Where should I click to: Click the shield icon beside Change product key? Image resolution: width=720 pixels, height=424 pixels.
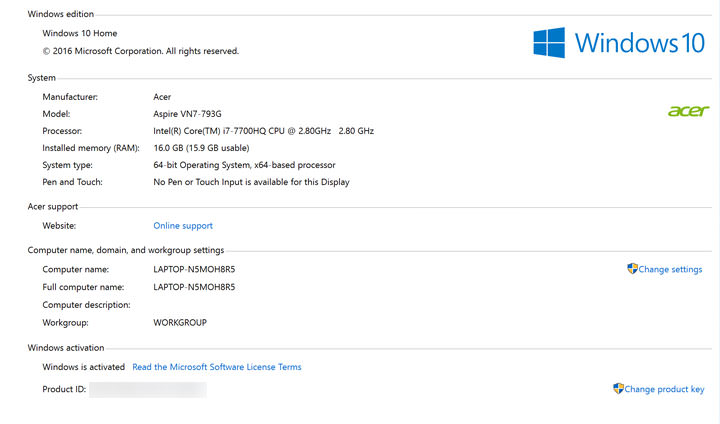619,389
